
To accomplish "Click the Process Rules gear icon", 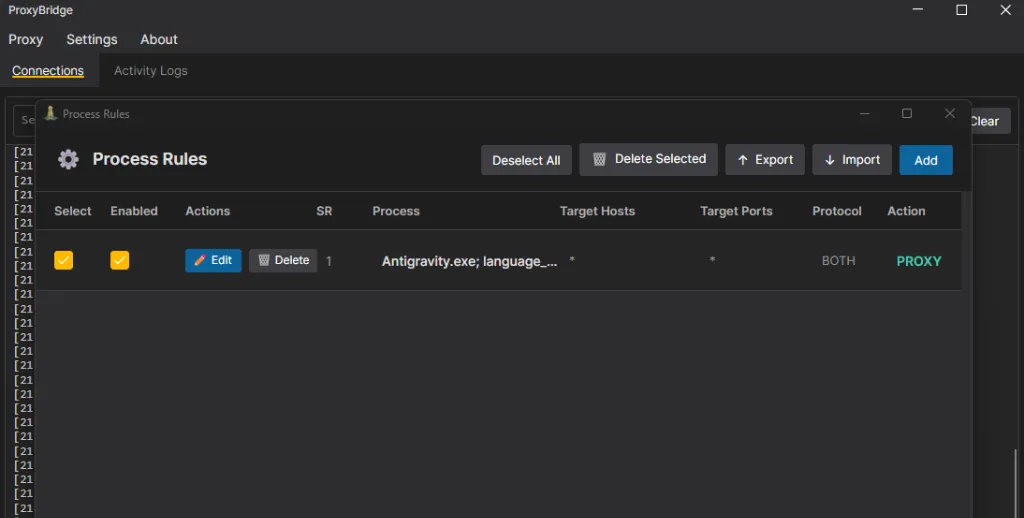I will pyautogui.click(x=68, y=159).
